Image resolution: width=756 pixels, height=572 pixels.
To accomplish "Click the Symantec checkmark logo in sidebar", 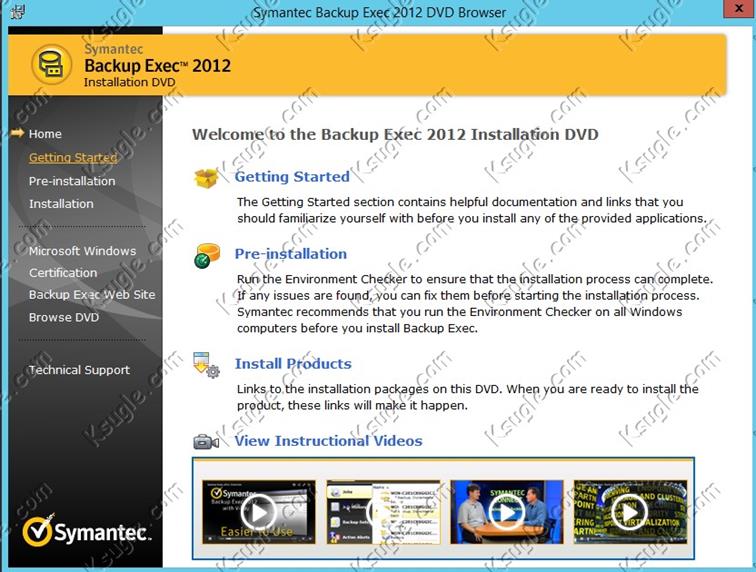I will point(40,533).
